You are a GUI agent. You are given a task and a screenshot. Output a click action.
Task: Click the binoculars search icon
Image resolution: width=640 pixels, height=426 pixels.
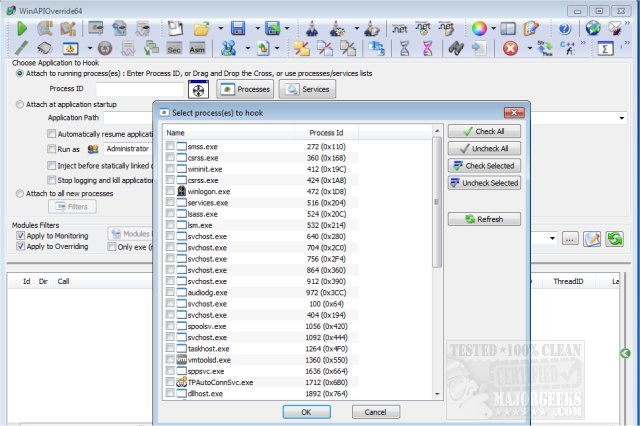[456, 49]
